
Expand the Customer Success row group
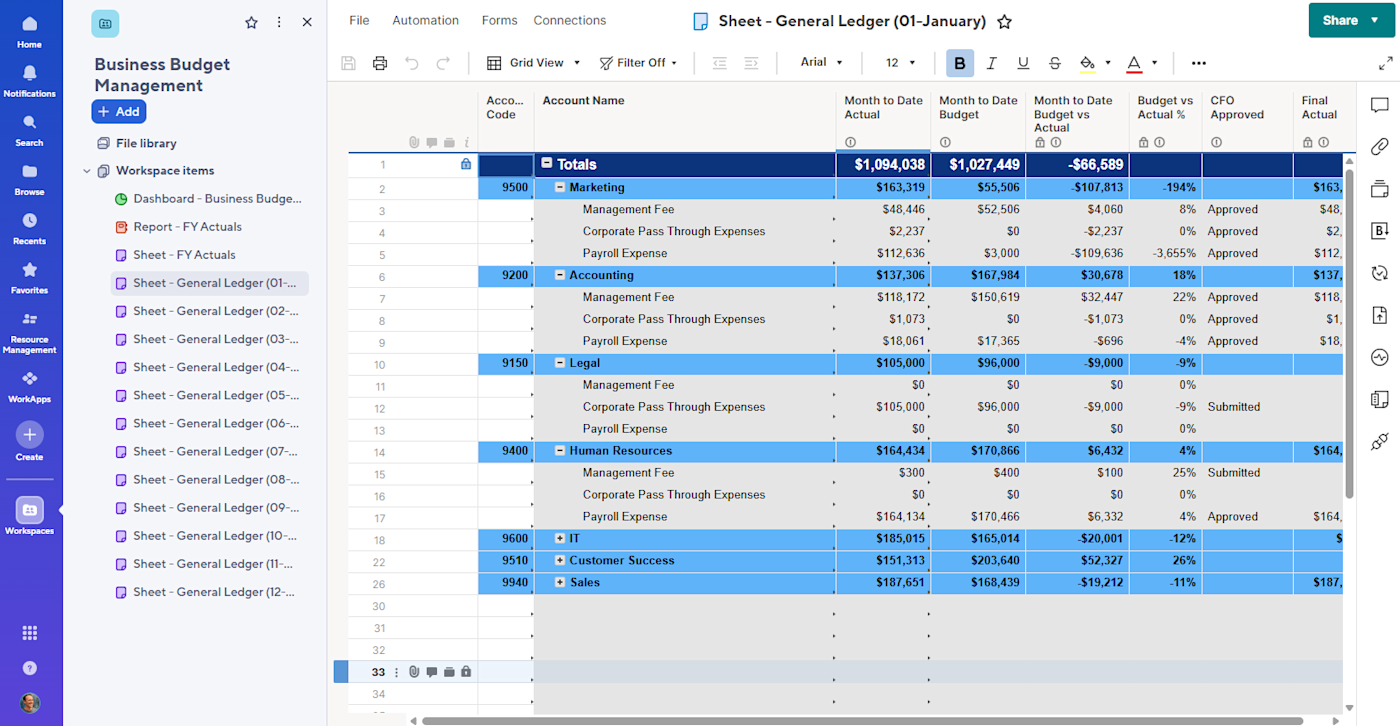click(x=561, y=560)
